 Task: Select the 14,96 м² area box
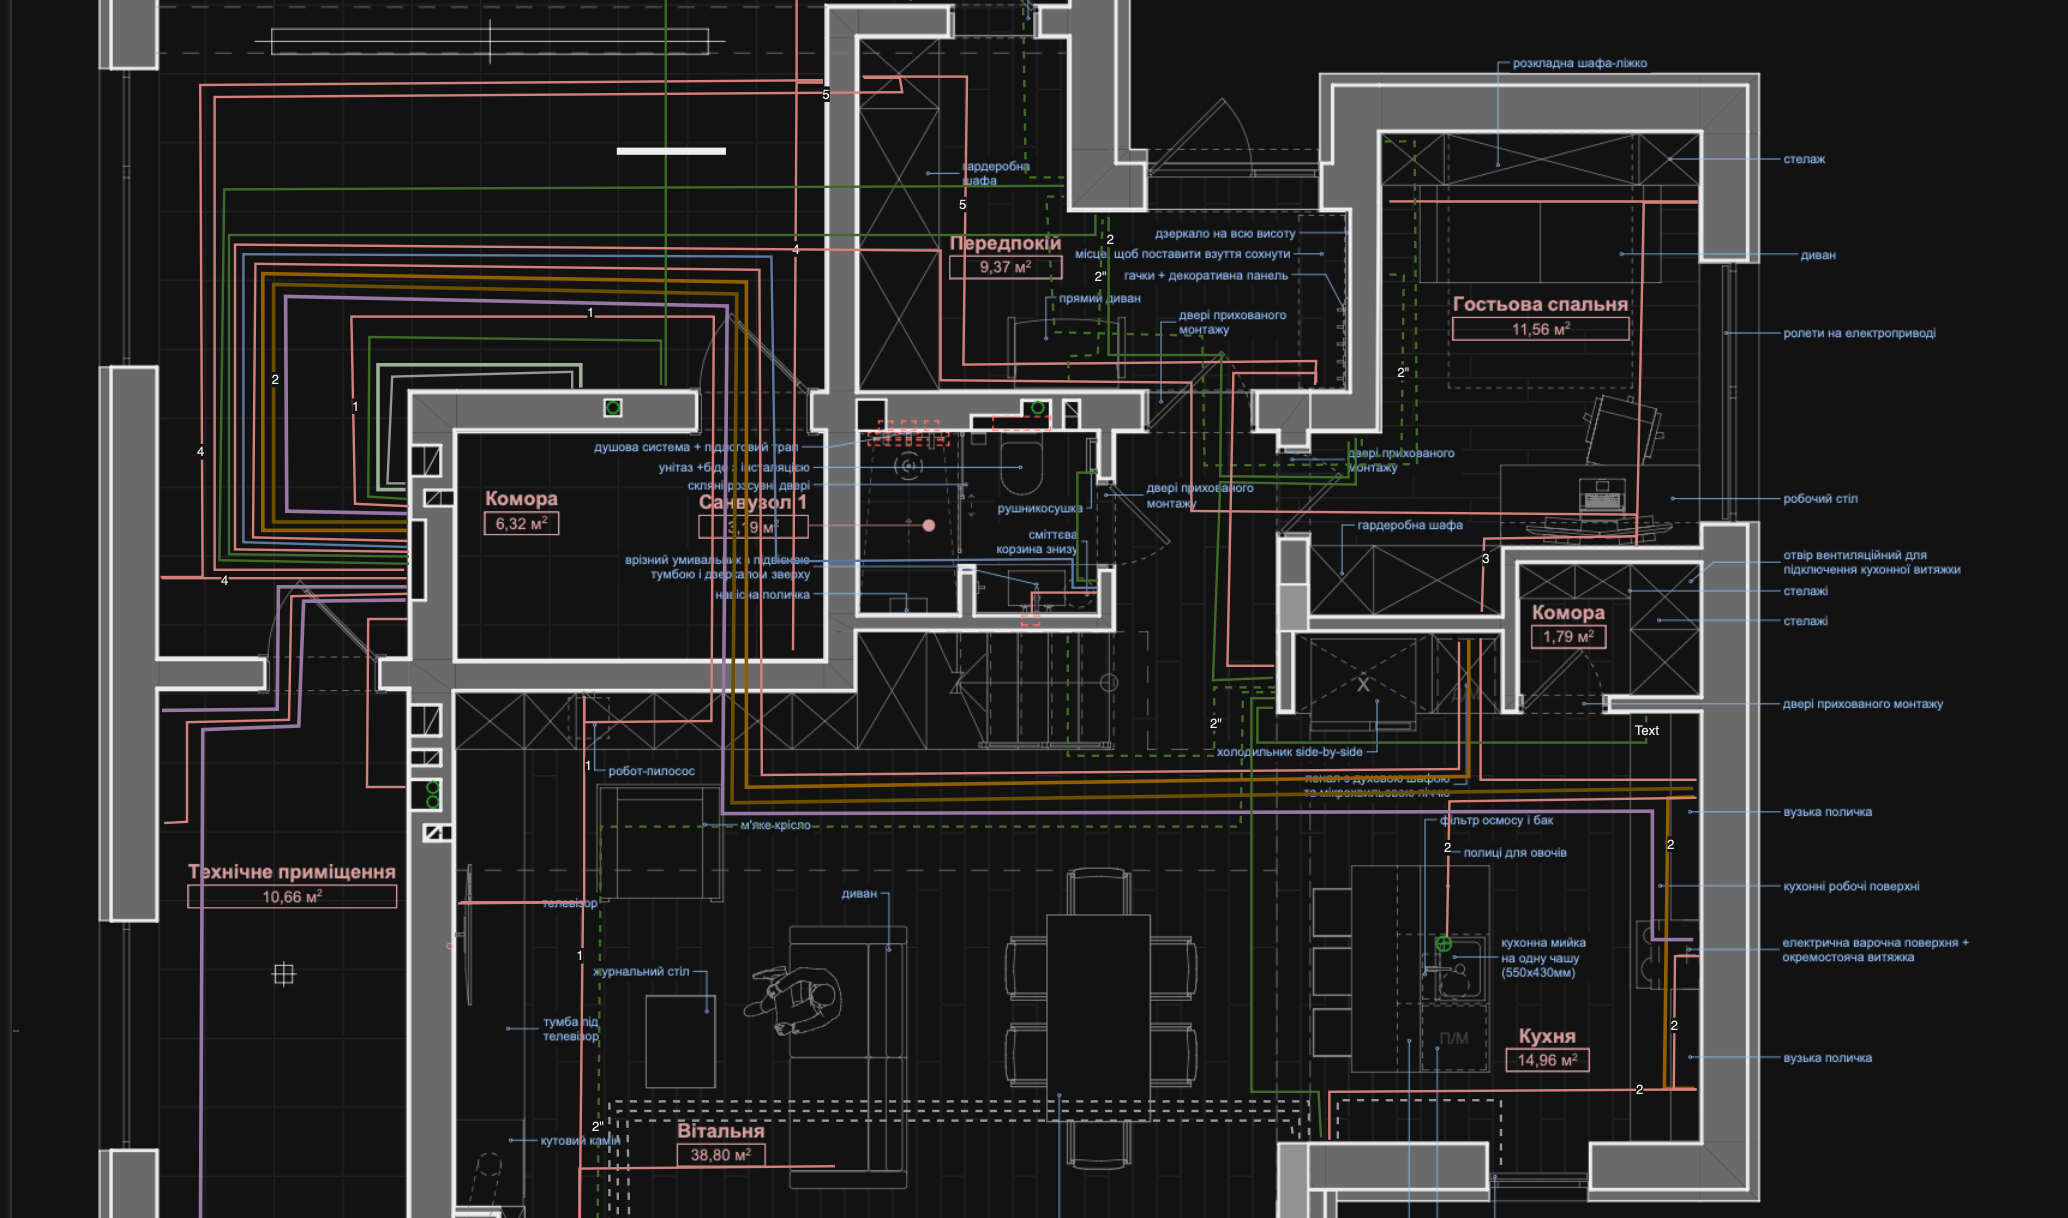tap(1547, 1060)
